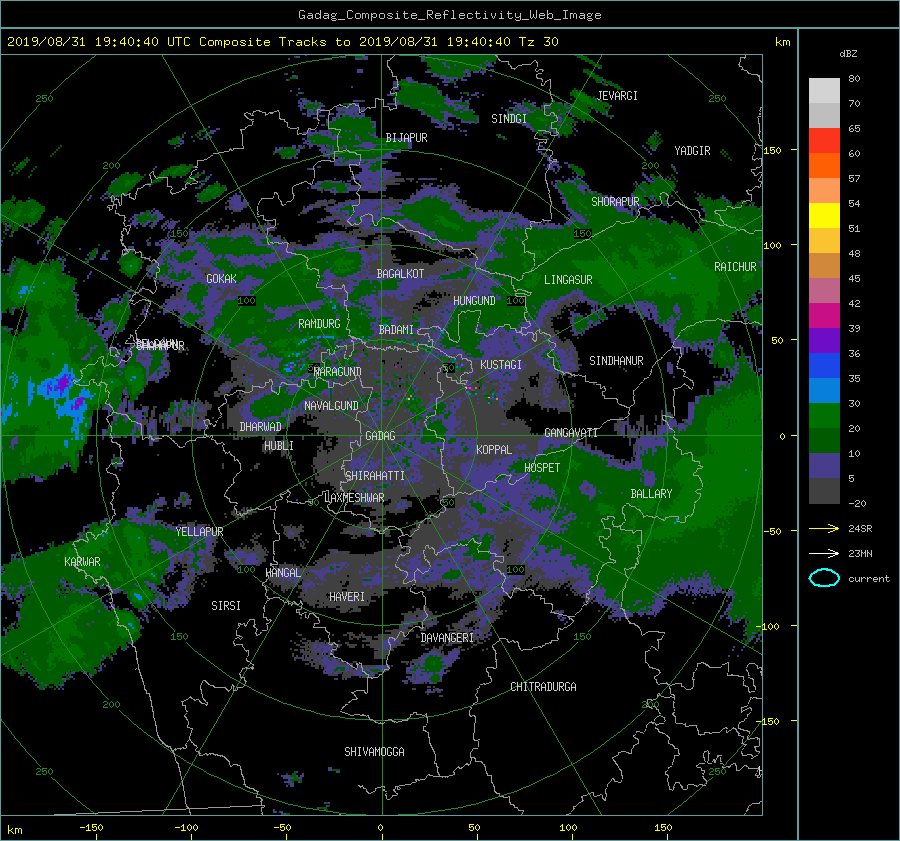
Task: Select the RAMDURG city label
Action: [319, 324]
